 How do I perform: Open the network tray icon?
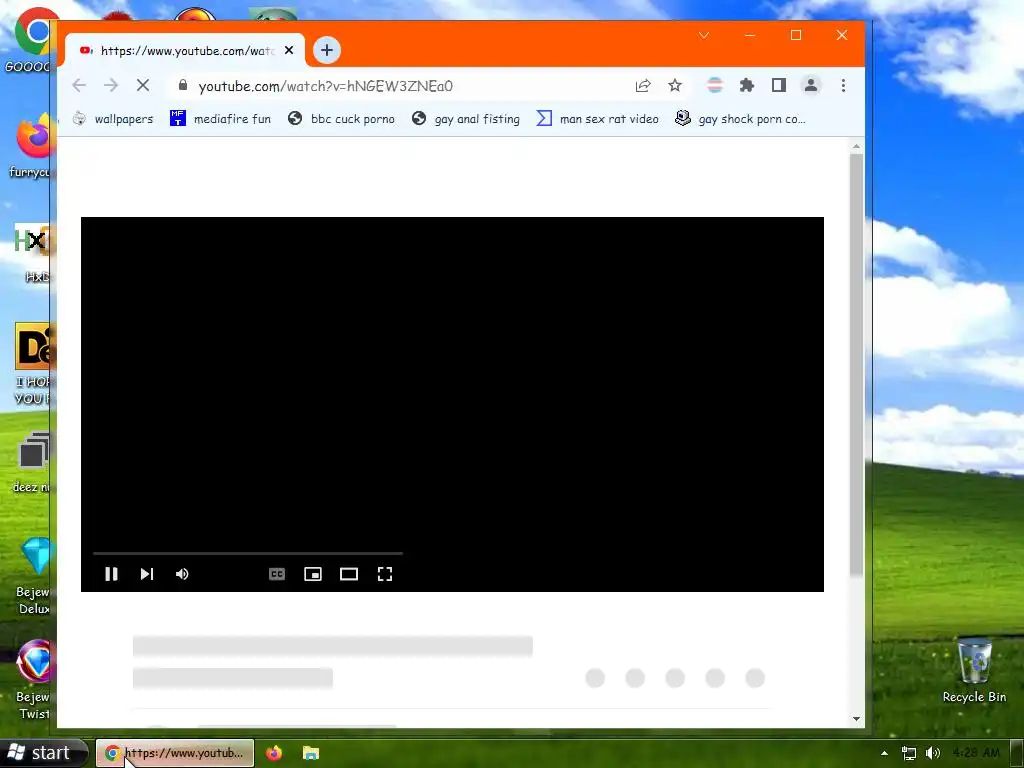point(908,754)
